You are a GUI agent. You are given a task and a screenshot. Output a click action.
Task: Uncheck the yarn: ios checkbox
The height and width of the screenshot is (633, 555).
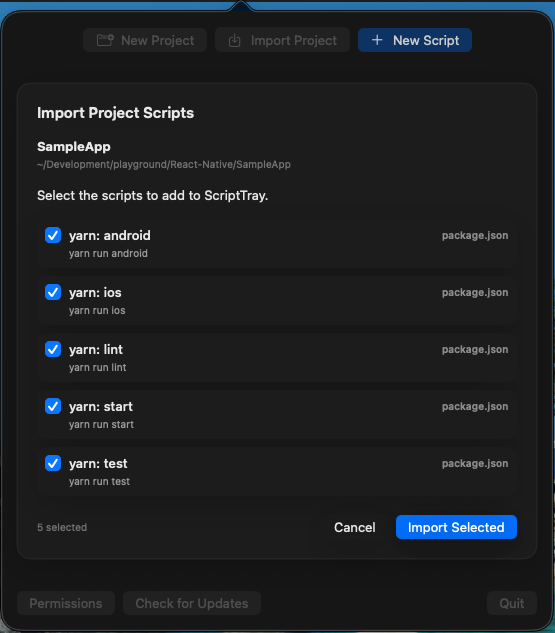point(53,292)
